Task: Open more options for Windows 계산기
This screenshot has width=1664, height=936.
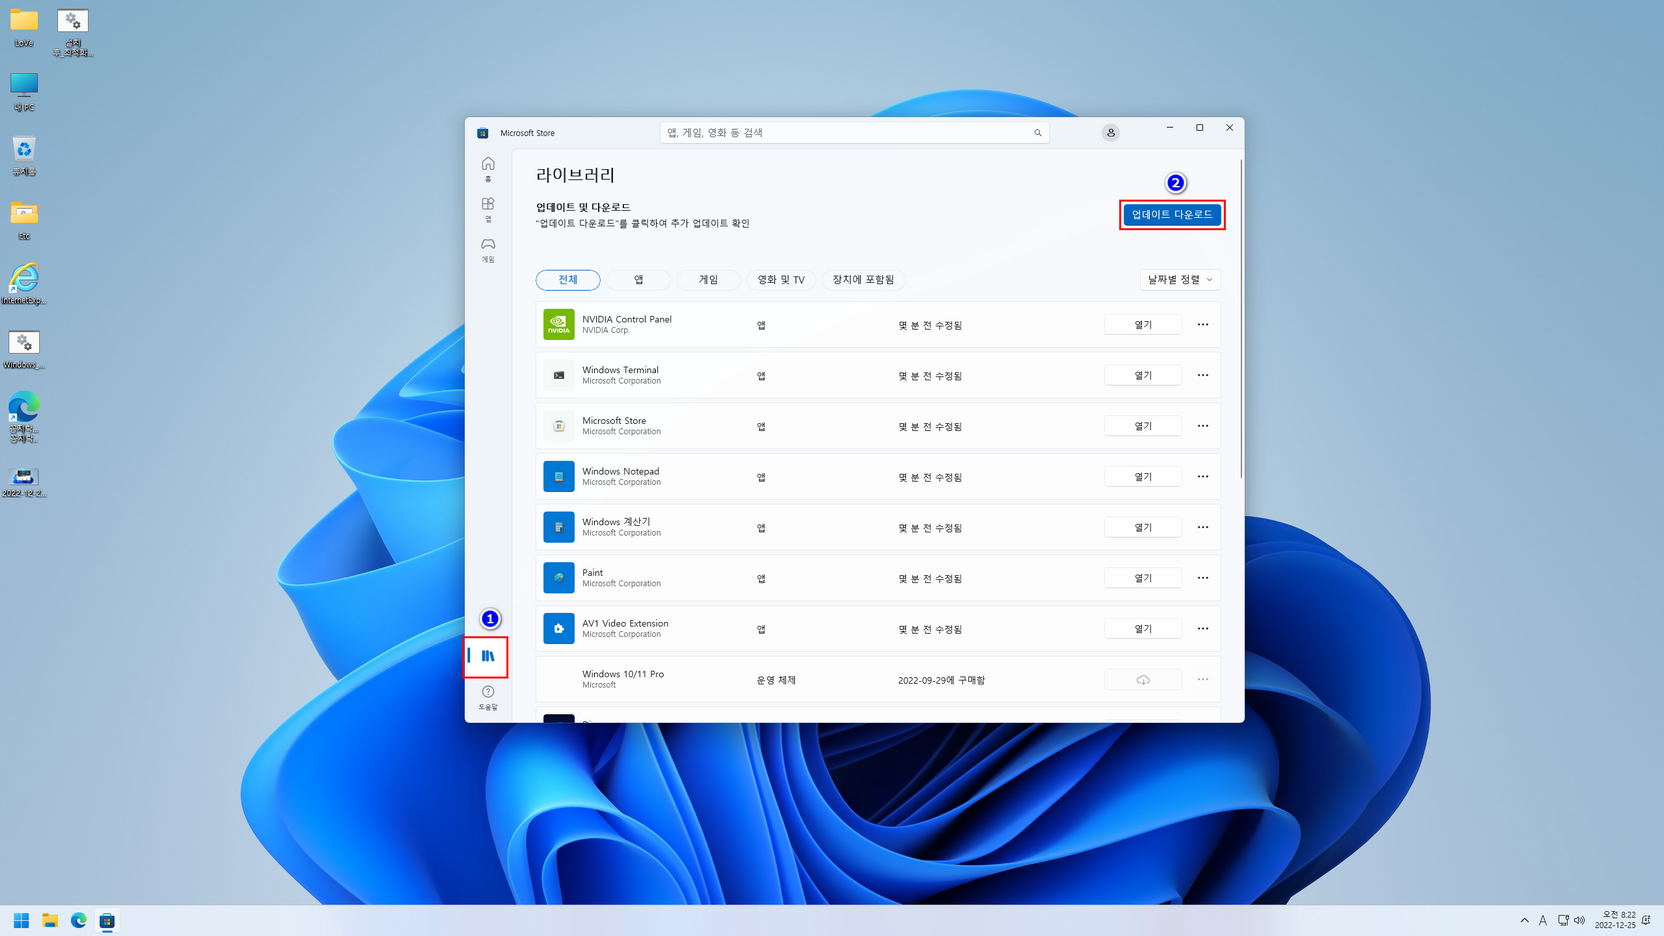Action: [1203, 527]
